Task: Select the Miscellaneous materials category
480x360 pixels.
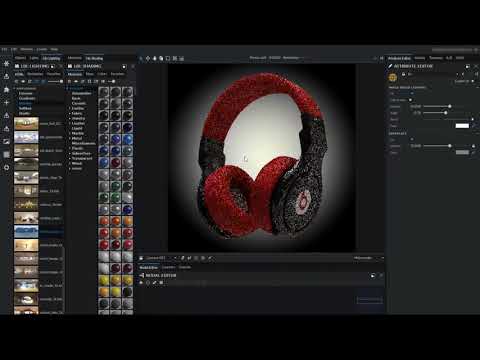Action: (83, 143)
